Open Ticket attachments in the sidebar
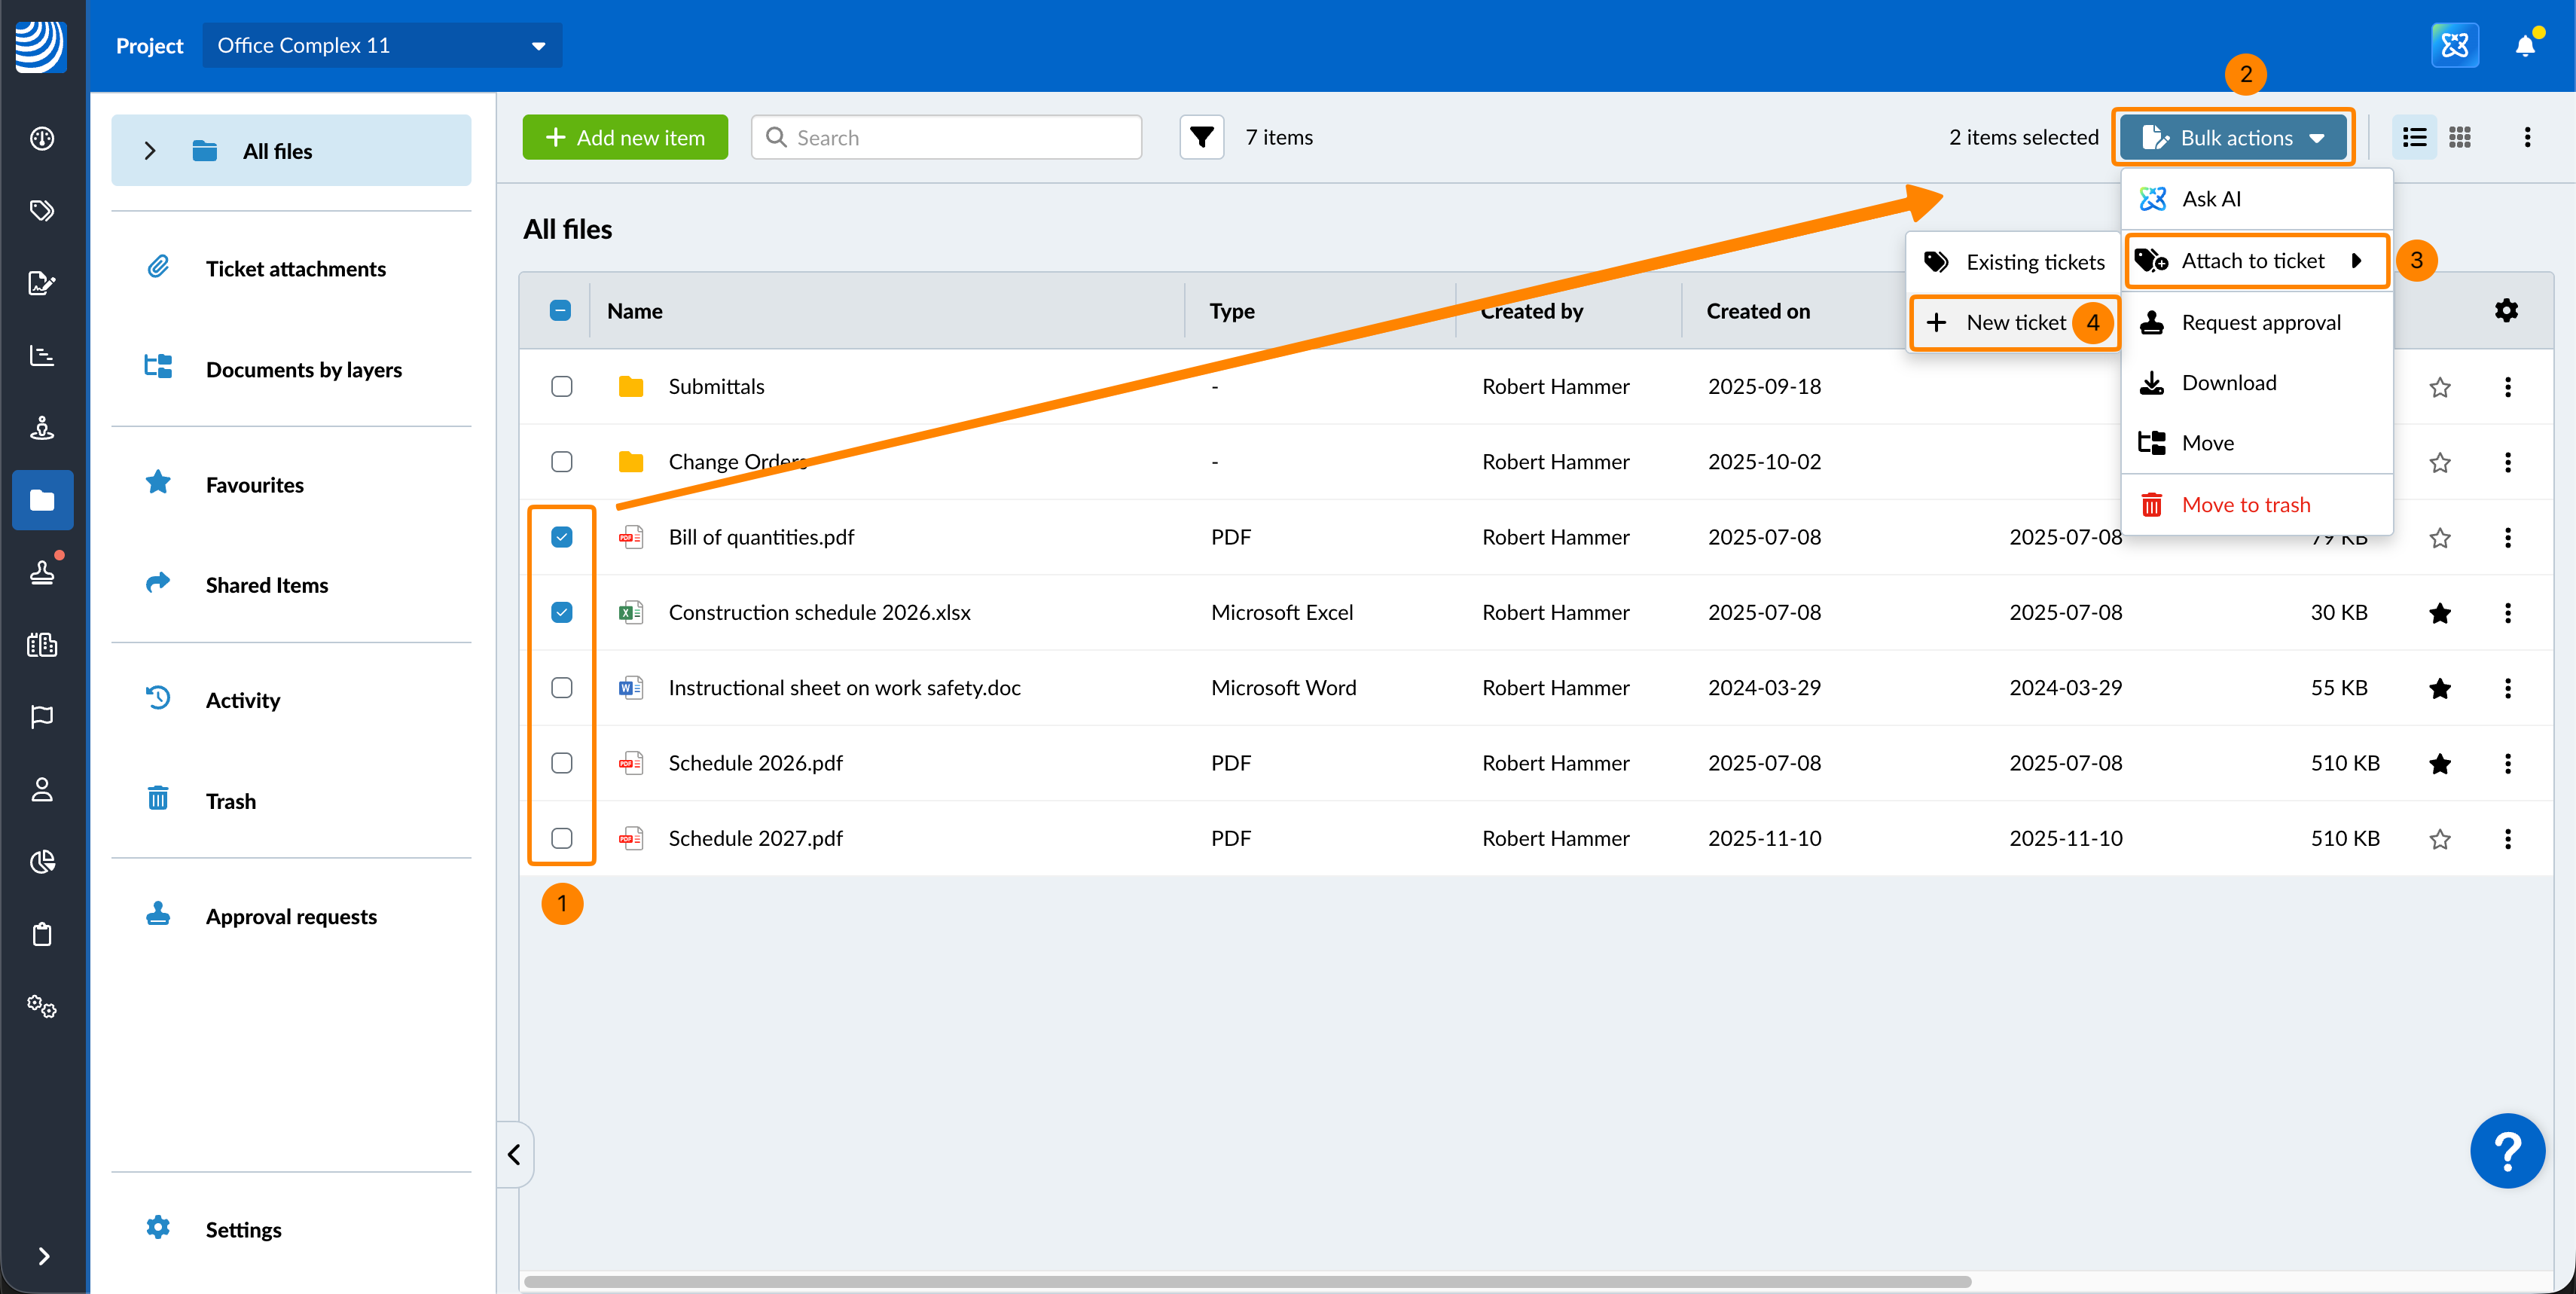The width and height of the screenshot is (2576, 1294). 295,269
